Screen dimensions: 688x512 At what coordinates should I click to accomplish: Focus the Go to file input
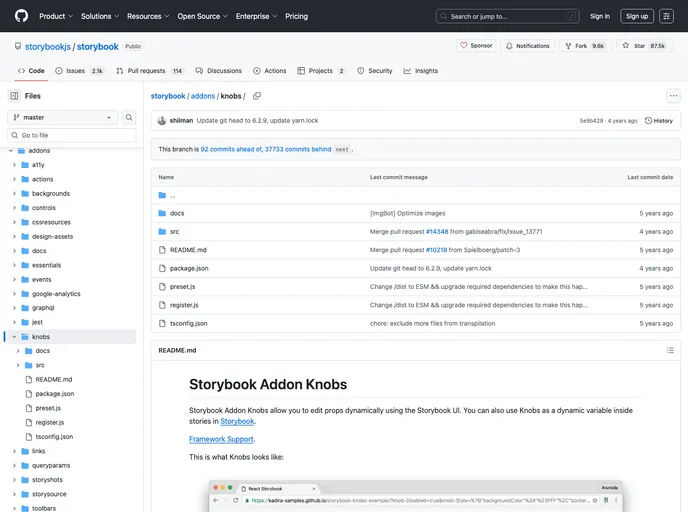pyautogui.click(x=72, y=135)
